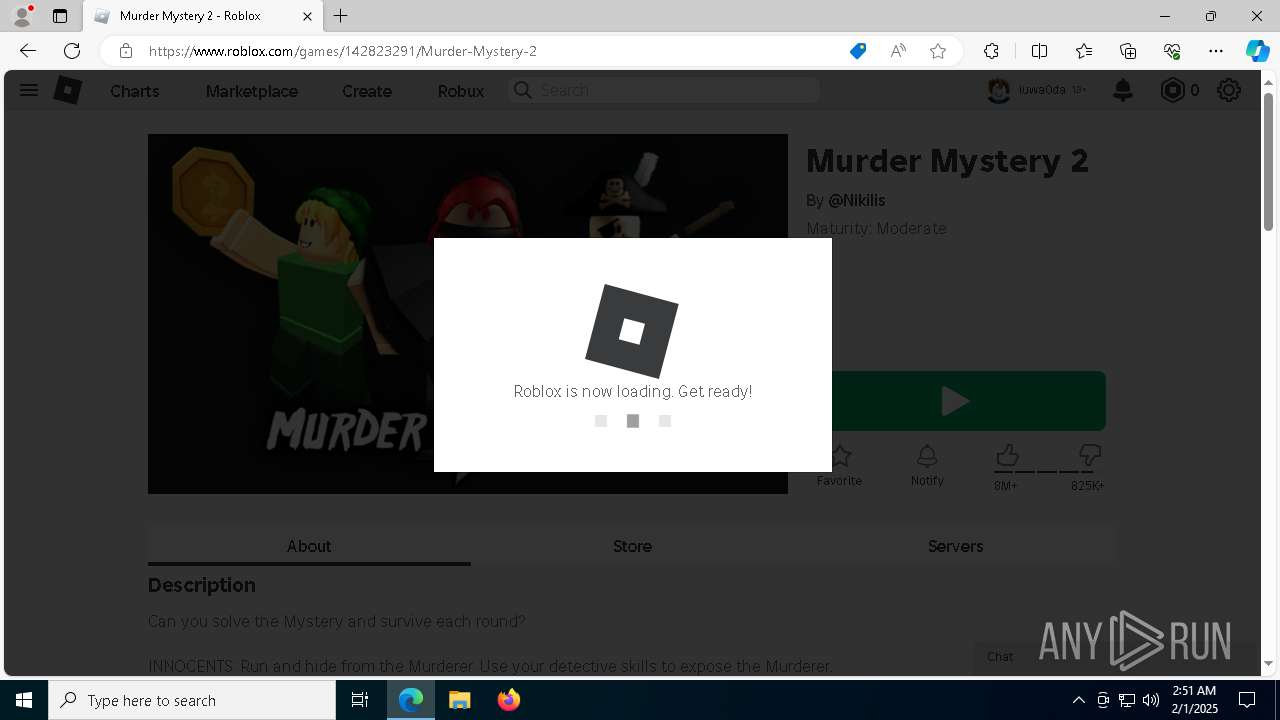The width and height of the screenshot is (1280, 720).
Task: Click the scrollbar down arrow
Action: (1268, 664)
